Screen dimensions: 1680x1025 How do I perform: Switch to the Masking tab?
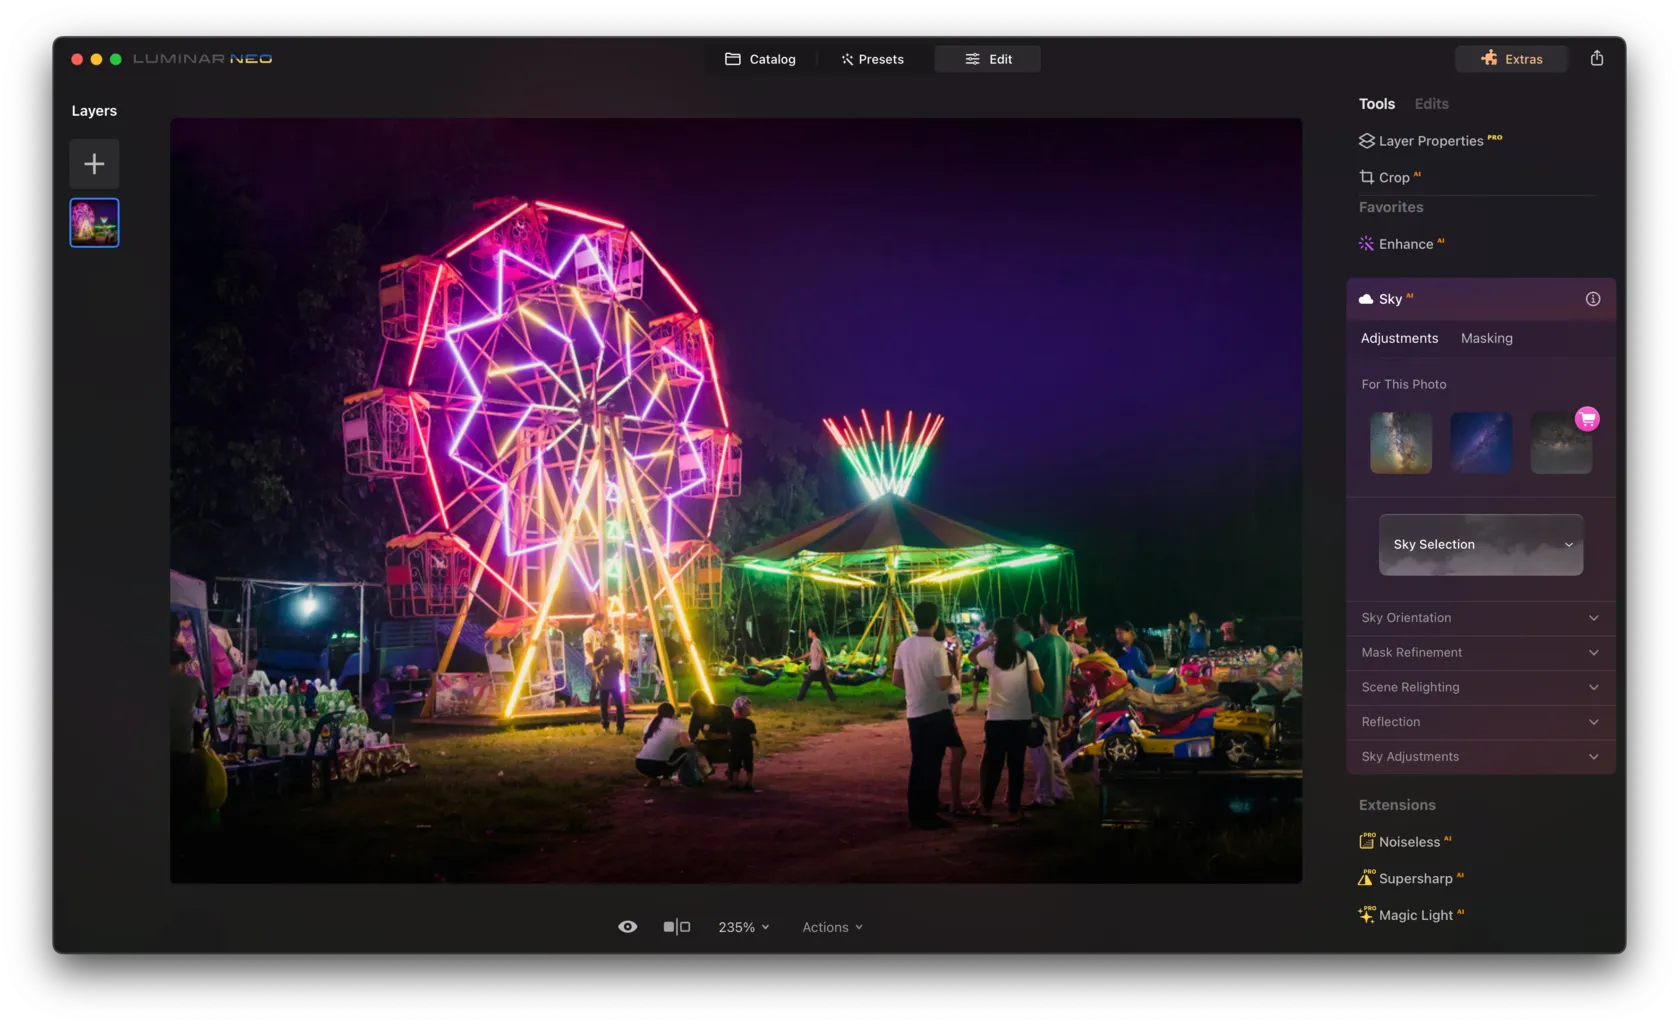tap(1486, 338)
